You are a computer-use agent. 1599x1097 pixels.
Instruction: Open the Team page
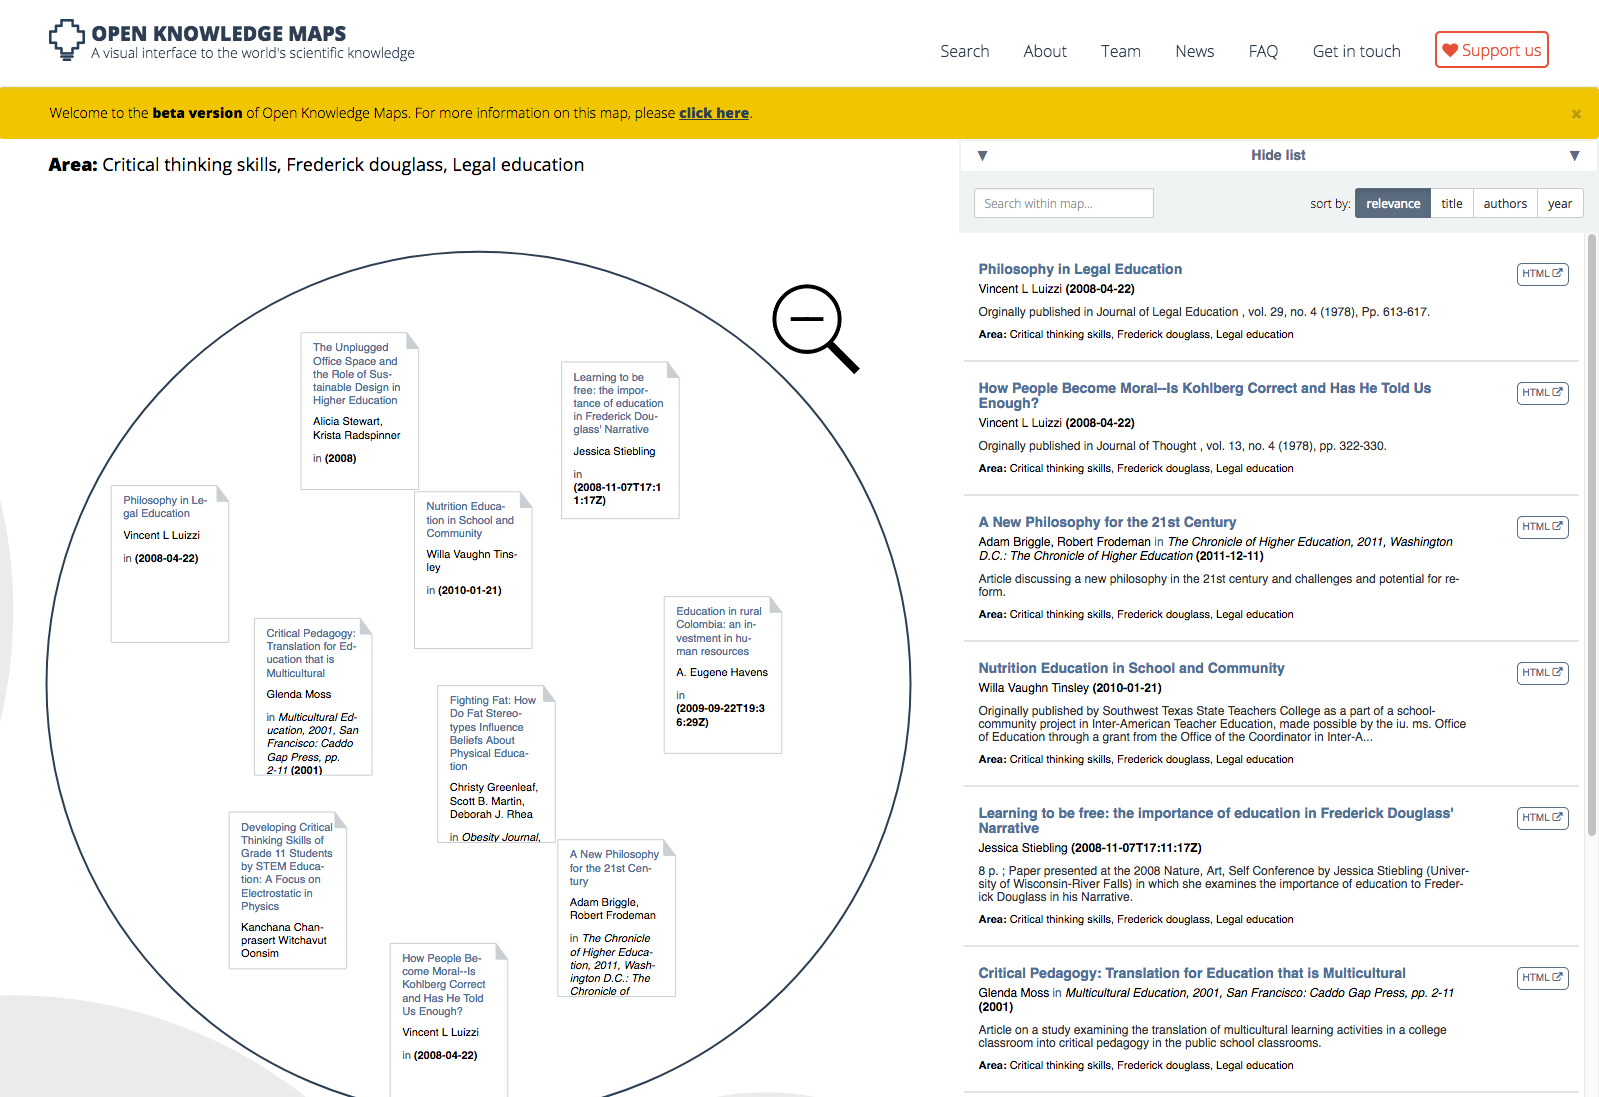[1121, 51]
